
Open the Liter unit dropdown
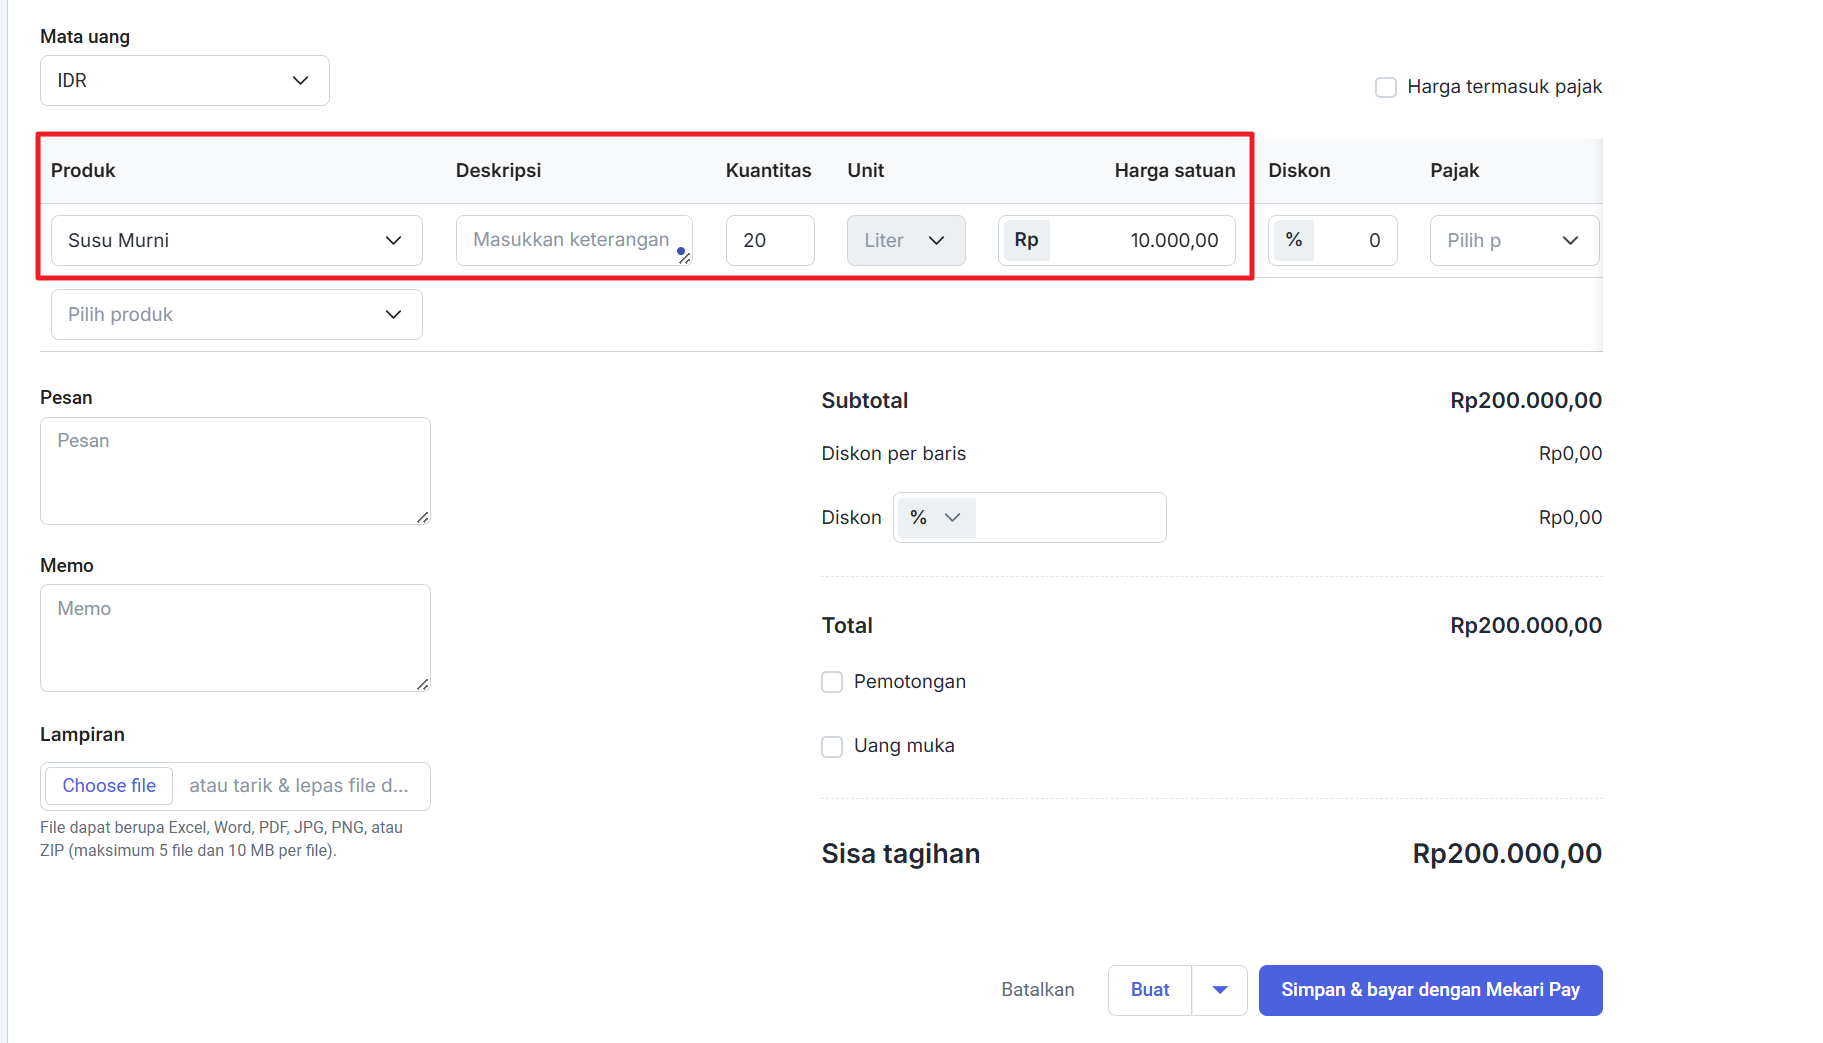(x=905, y=240)
